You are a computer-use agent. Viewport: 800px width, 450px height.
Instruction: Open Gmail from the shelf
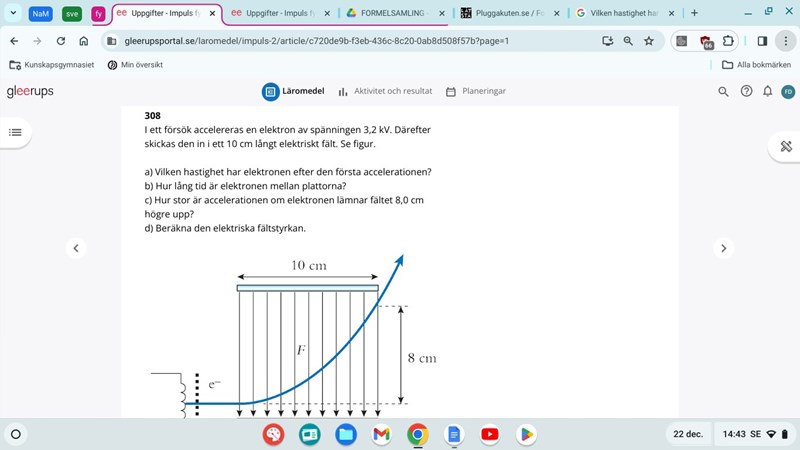click(x=381, y=434)
